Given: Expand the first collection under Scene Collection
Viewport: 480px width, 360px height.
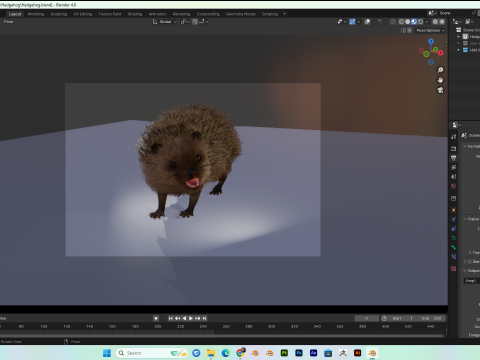Looking at the screenshot, I should 459,37.
